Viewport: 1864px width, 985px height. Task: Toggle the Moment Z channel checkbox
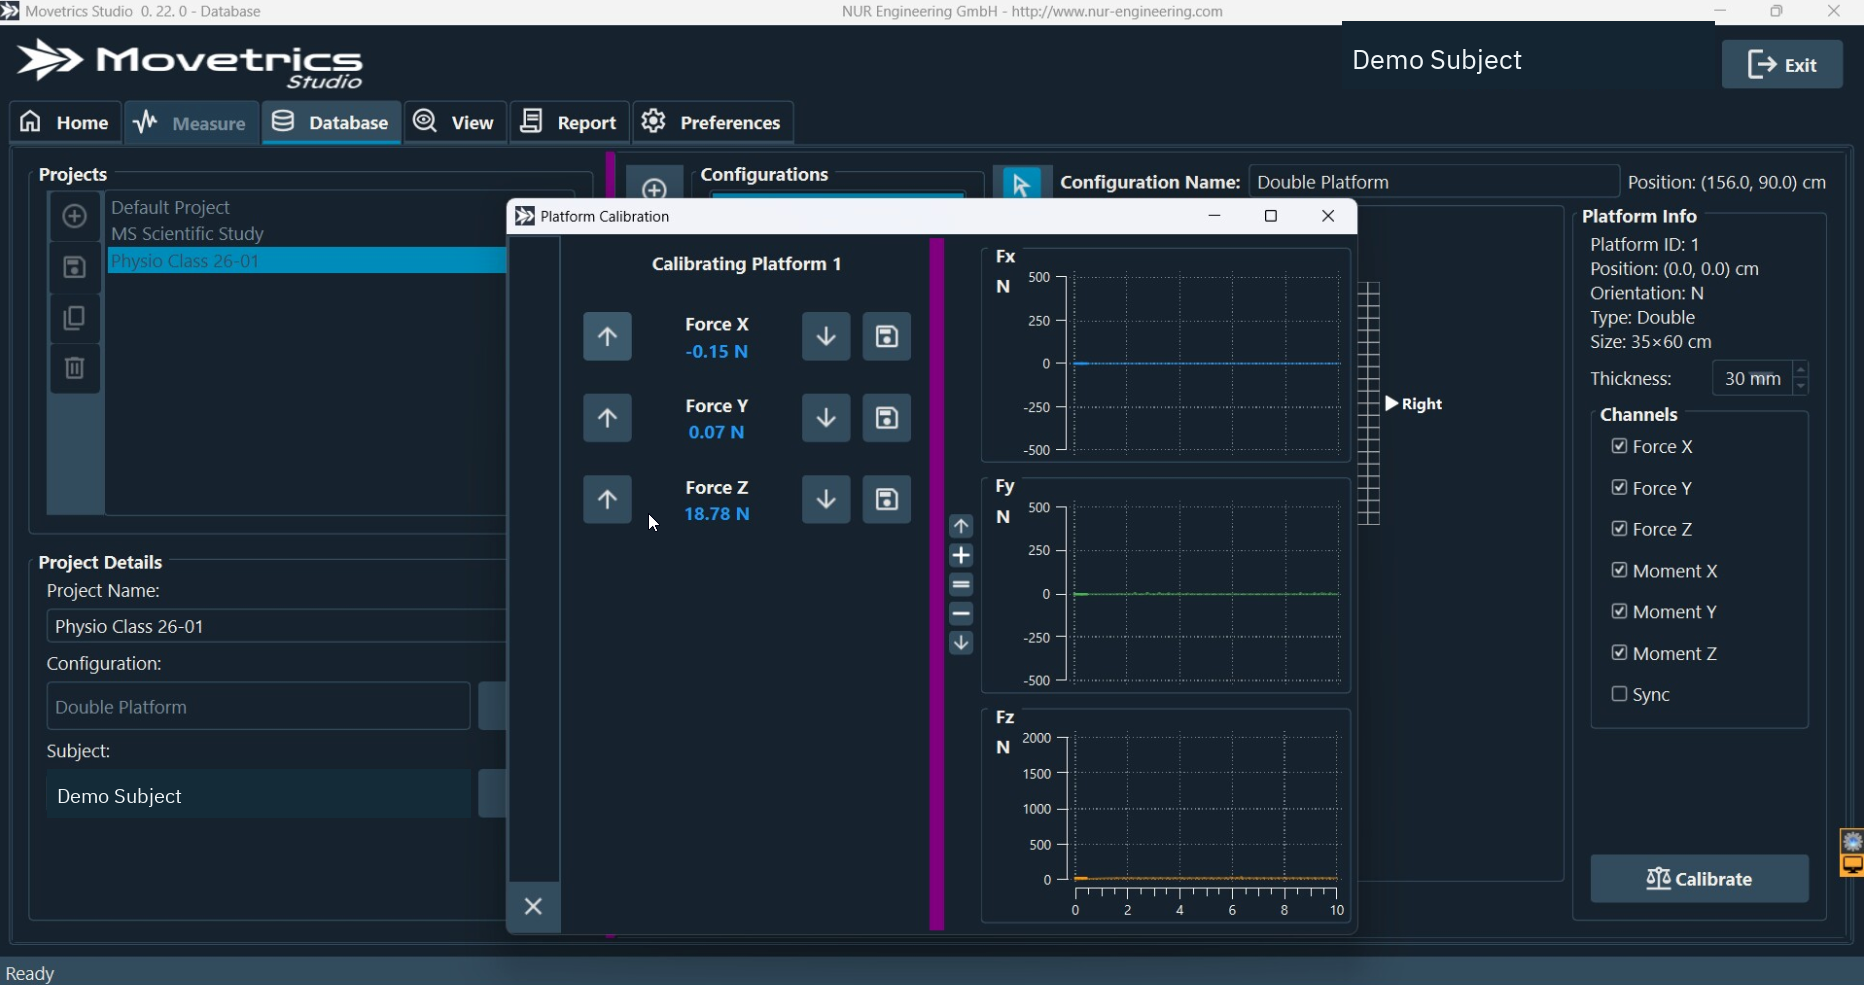coord(1619,653)
